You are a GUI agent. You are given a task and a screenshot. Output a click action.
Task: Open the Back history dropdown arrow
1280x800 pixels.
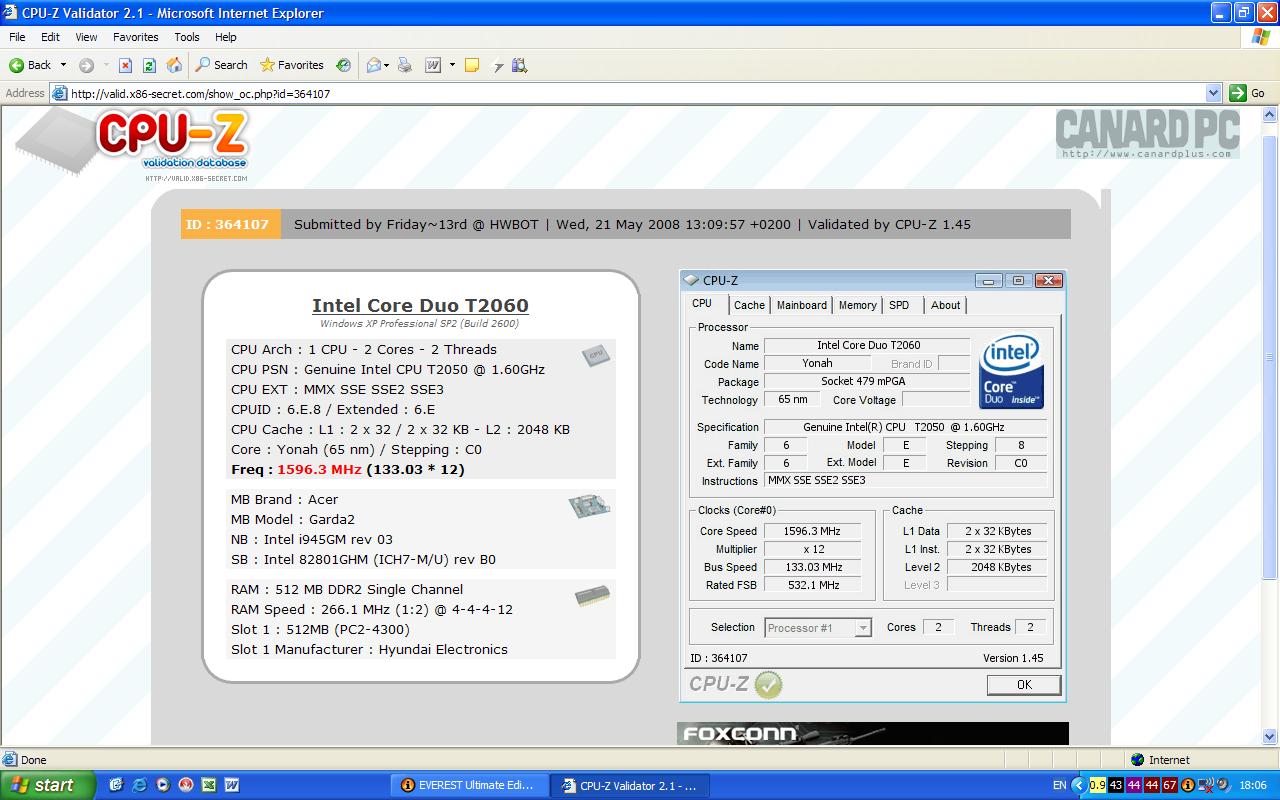click(x=64, y=65)
